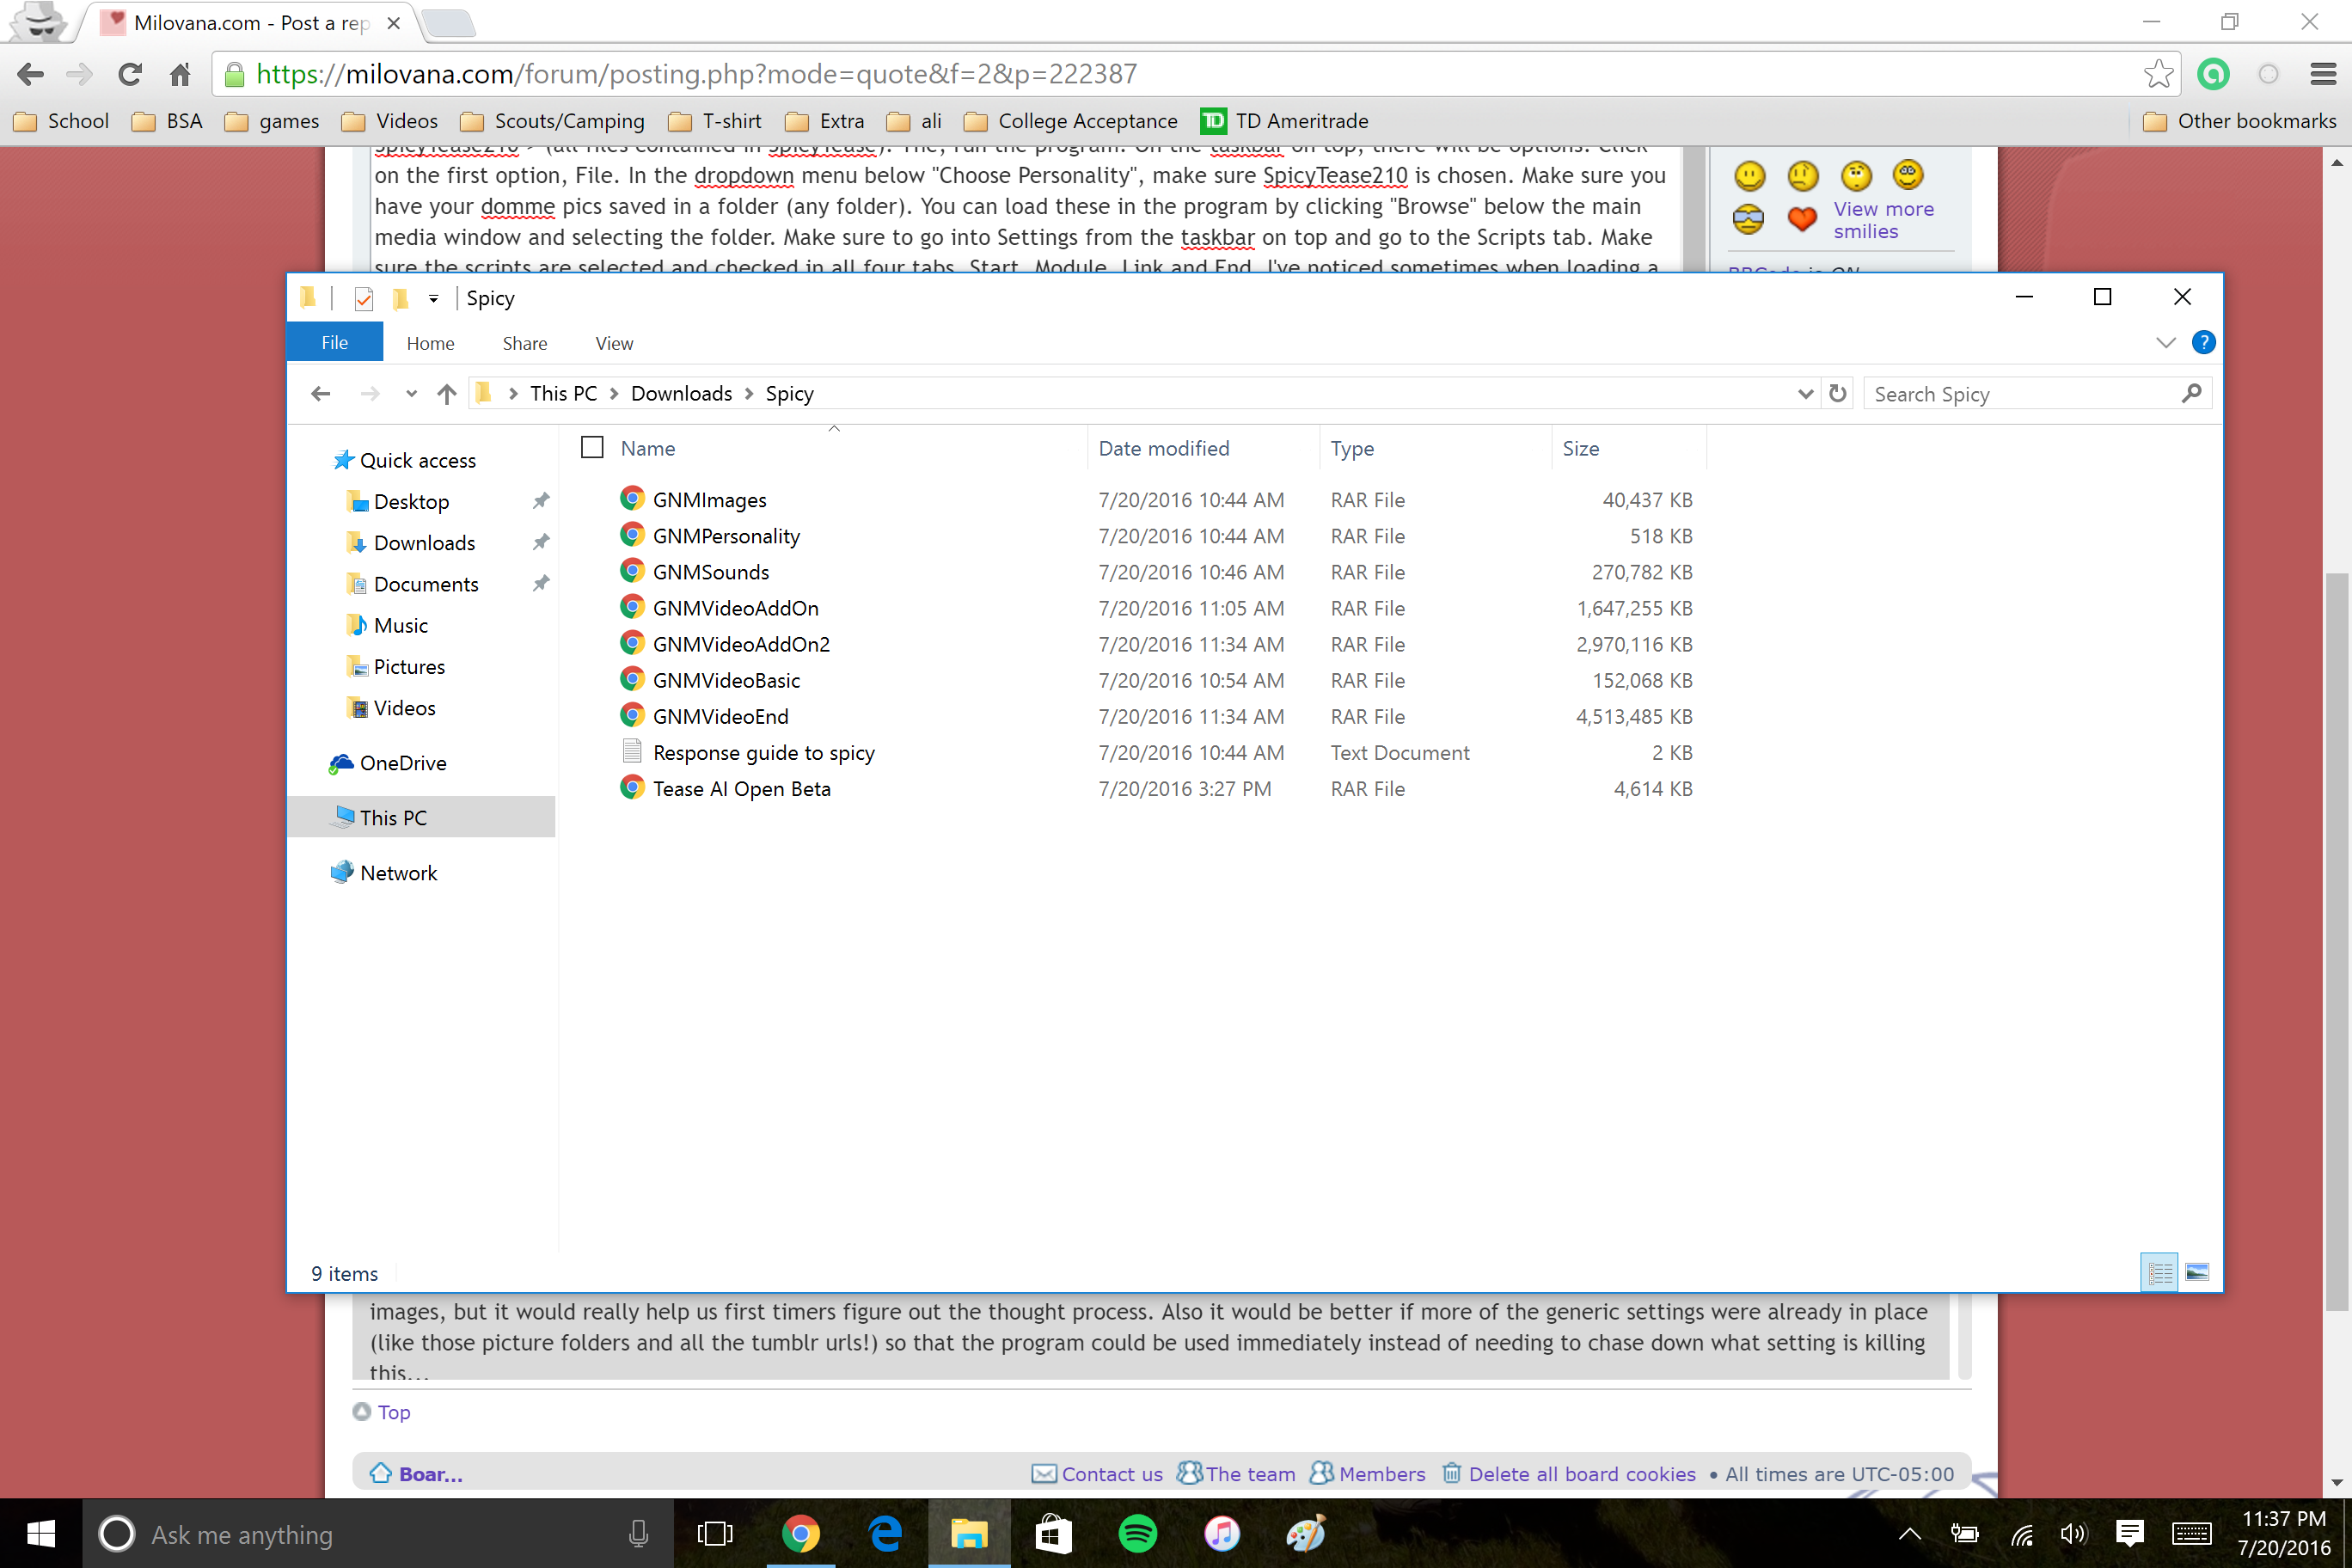Click the Cortana Ask me anything box

[x=378, y=1533]
